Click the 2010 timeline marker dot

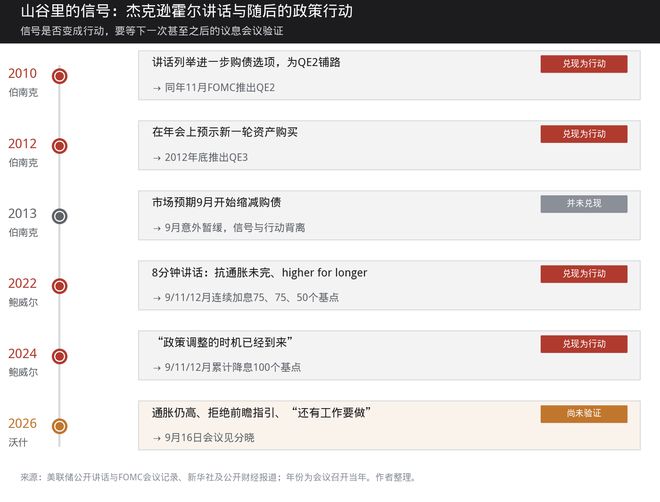tap(59, 76)
